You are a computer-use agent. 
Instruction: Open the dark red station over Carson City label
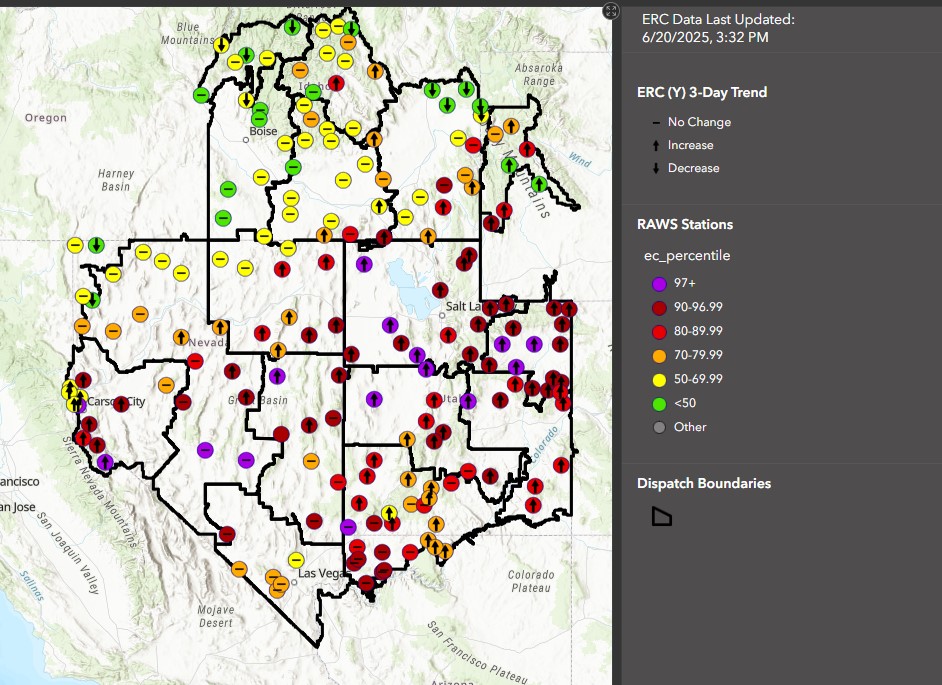tap(121, 404)
